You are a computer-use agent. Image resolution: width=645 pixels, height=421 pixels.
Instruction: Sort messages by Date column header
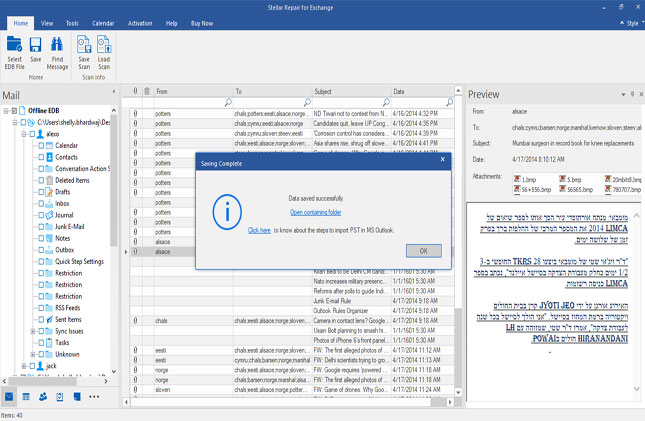tap(422, 91)
